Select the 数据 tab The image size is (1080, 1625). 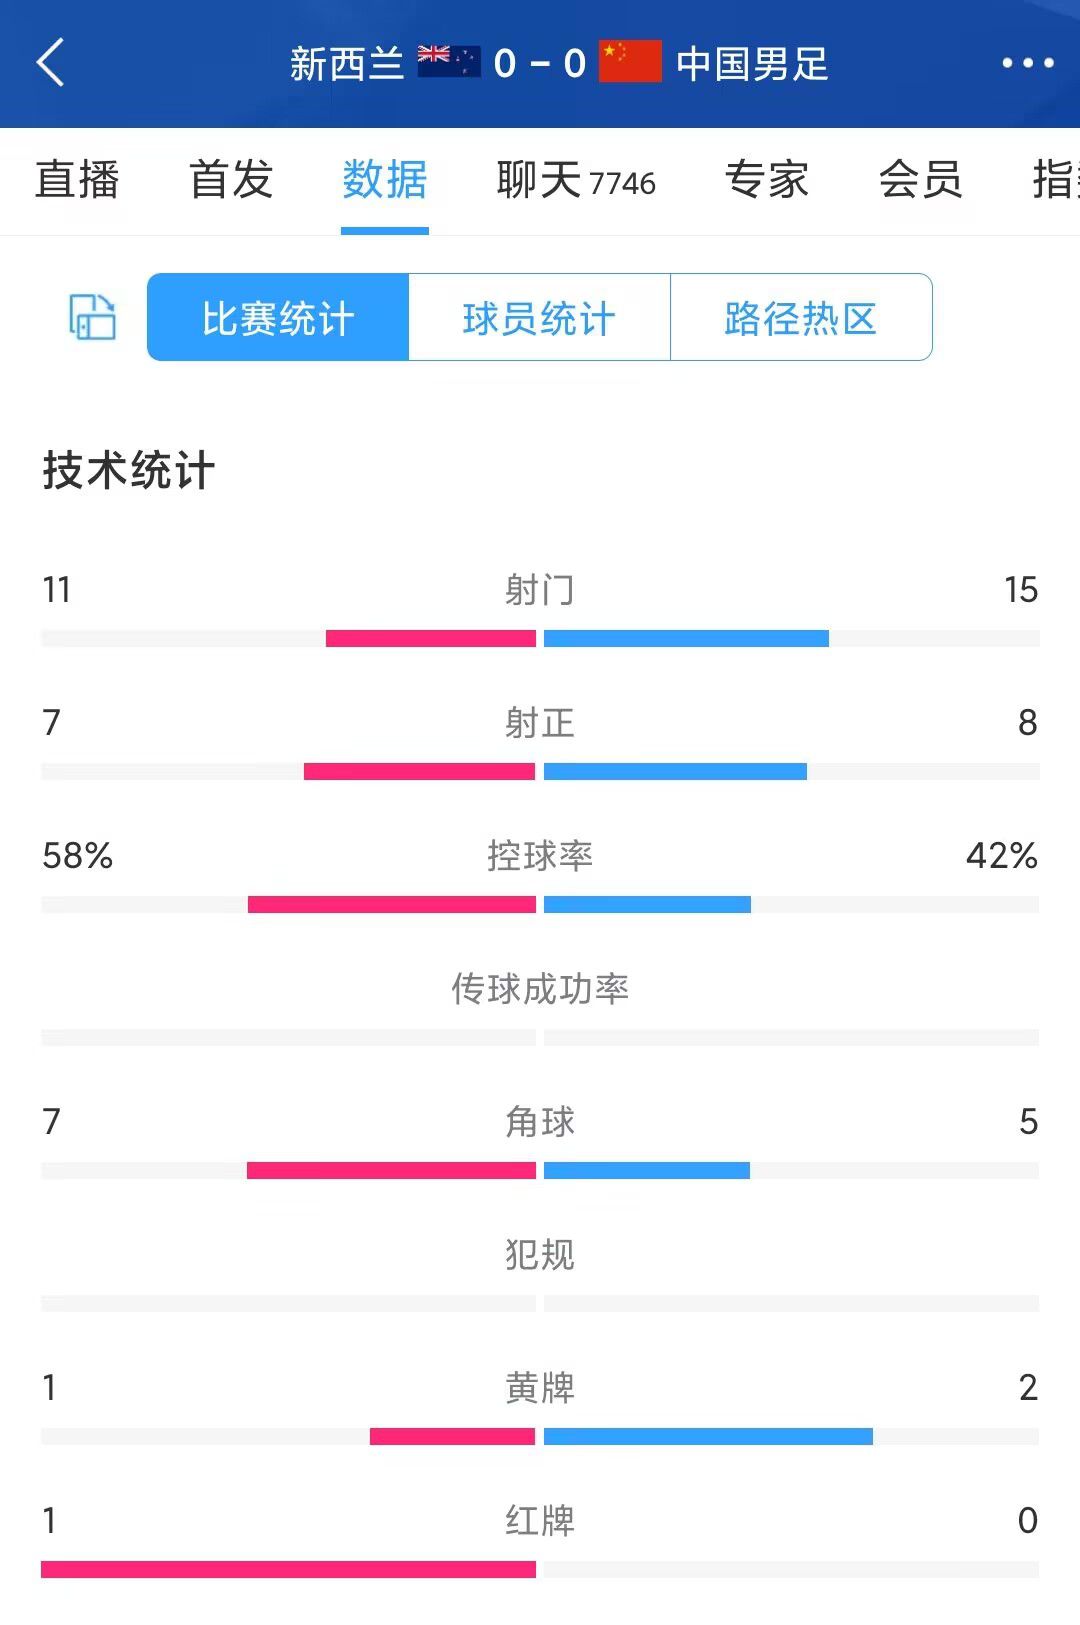385,181
